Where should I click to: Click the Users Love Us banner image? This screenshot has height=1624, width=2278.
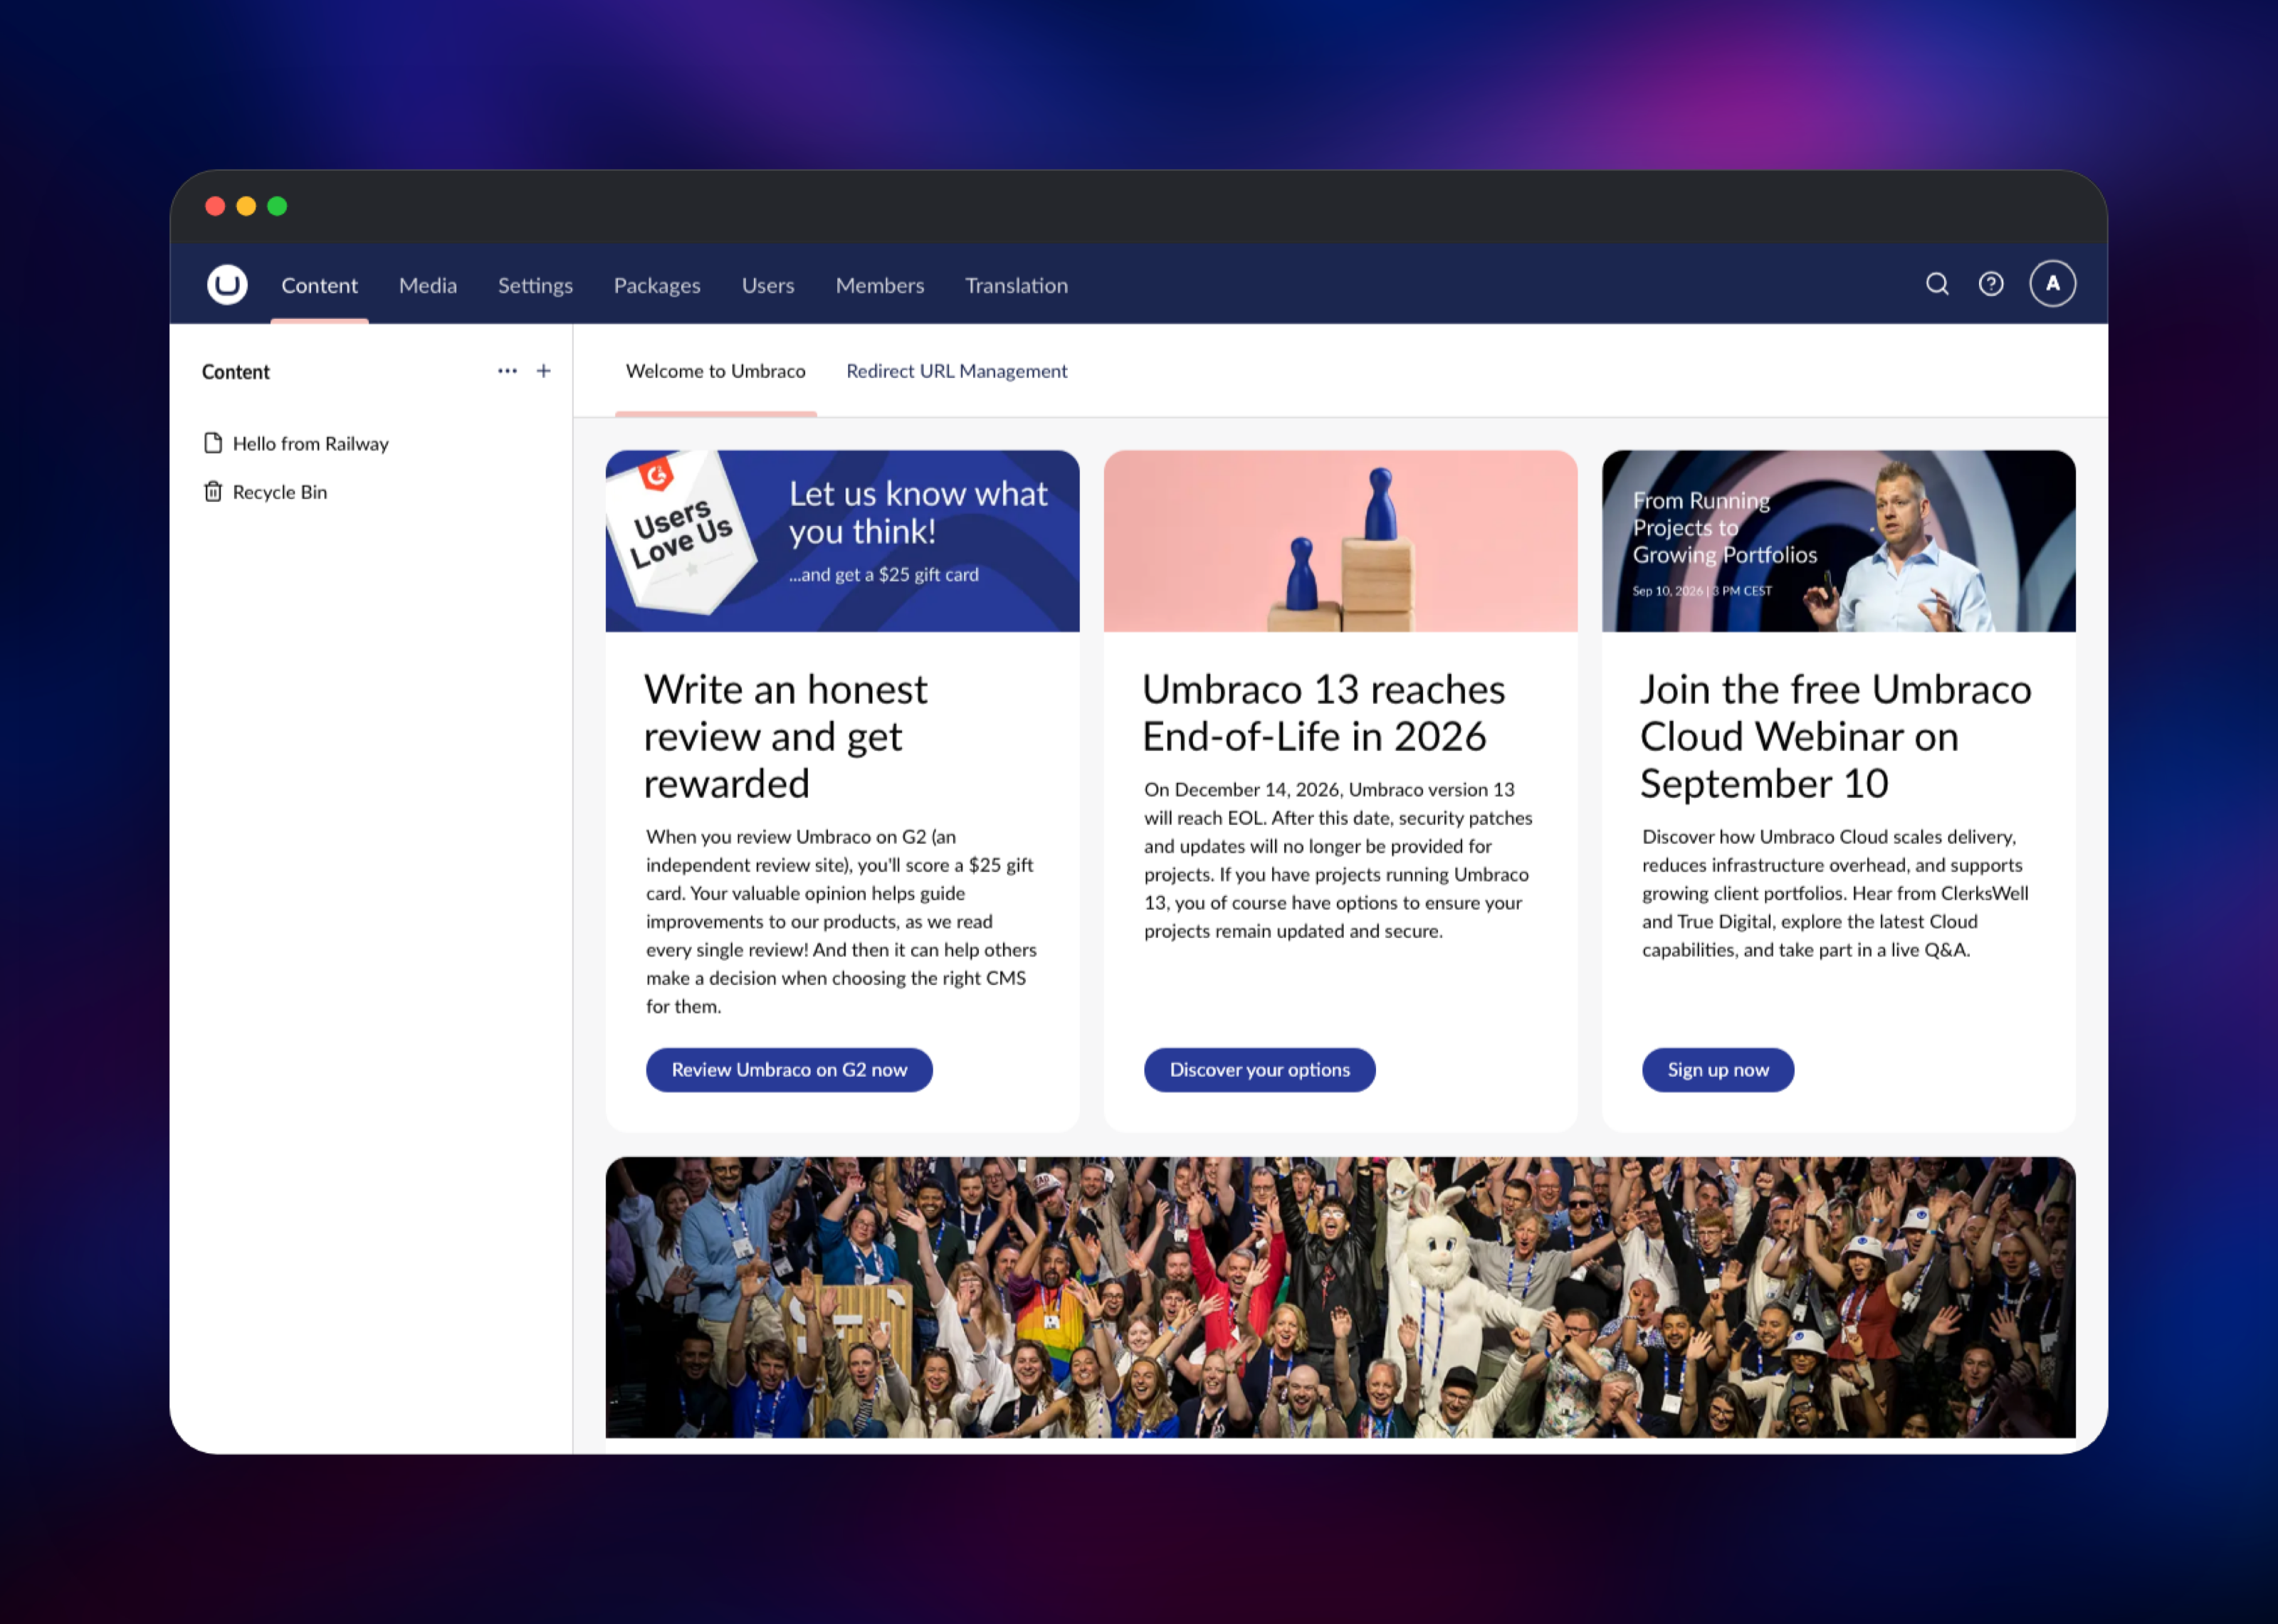(x=842, y=541)
